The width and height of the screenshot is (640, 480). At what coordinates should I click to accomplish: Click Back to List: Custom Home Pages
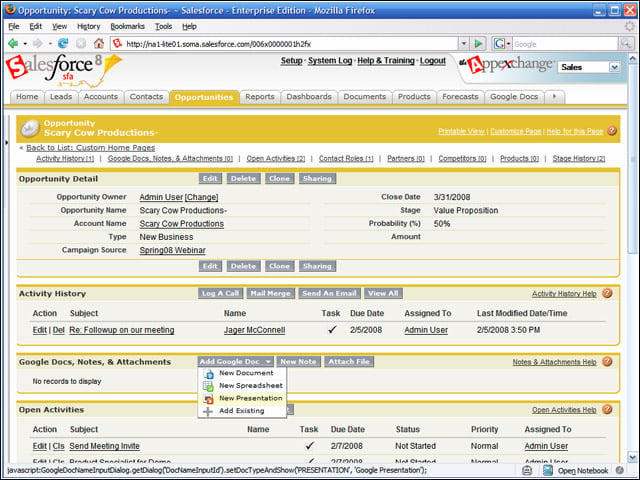pos(91,147)
